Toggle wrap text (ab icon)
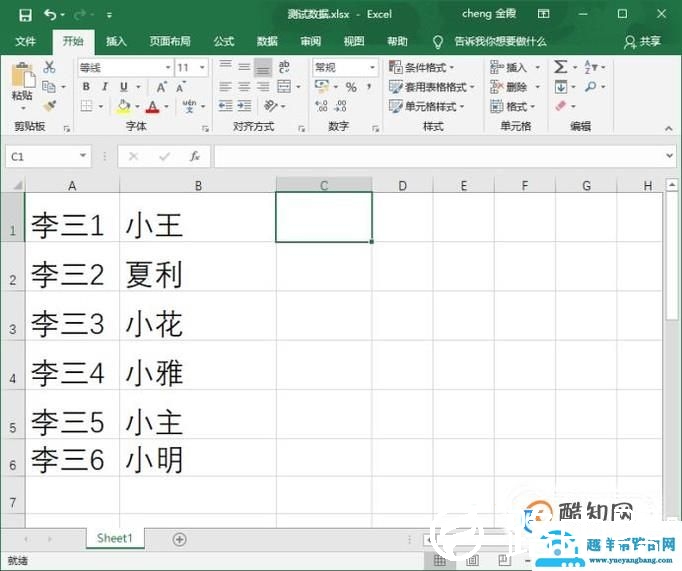 tap(284, 67)
